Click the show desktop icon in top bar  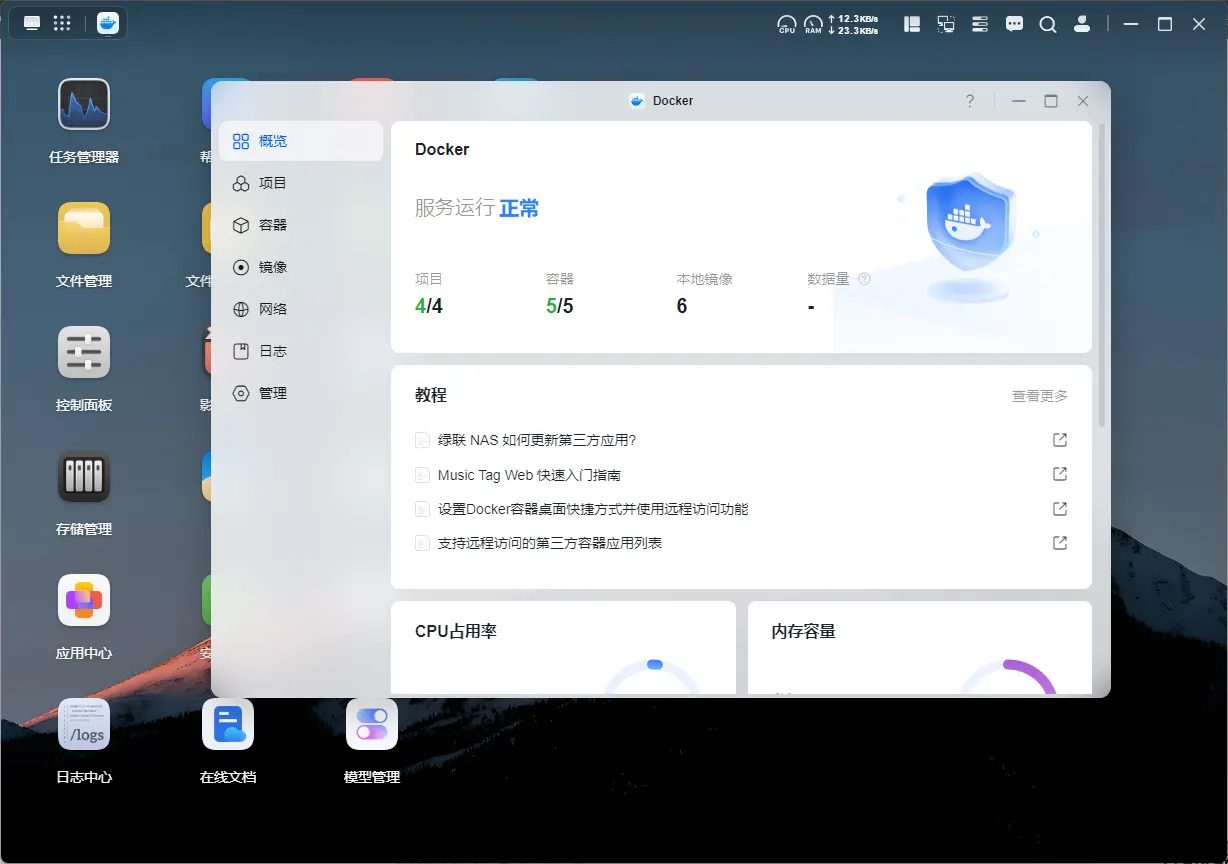[x=32, y=24]
